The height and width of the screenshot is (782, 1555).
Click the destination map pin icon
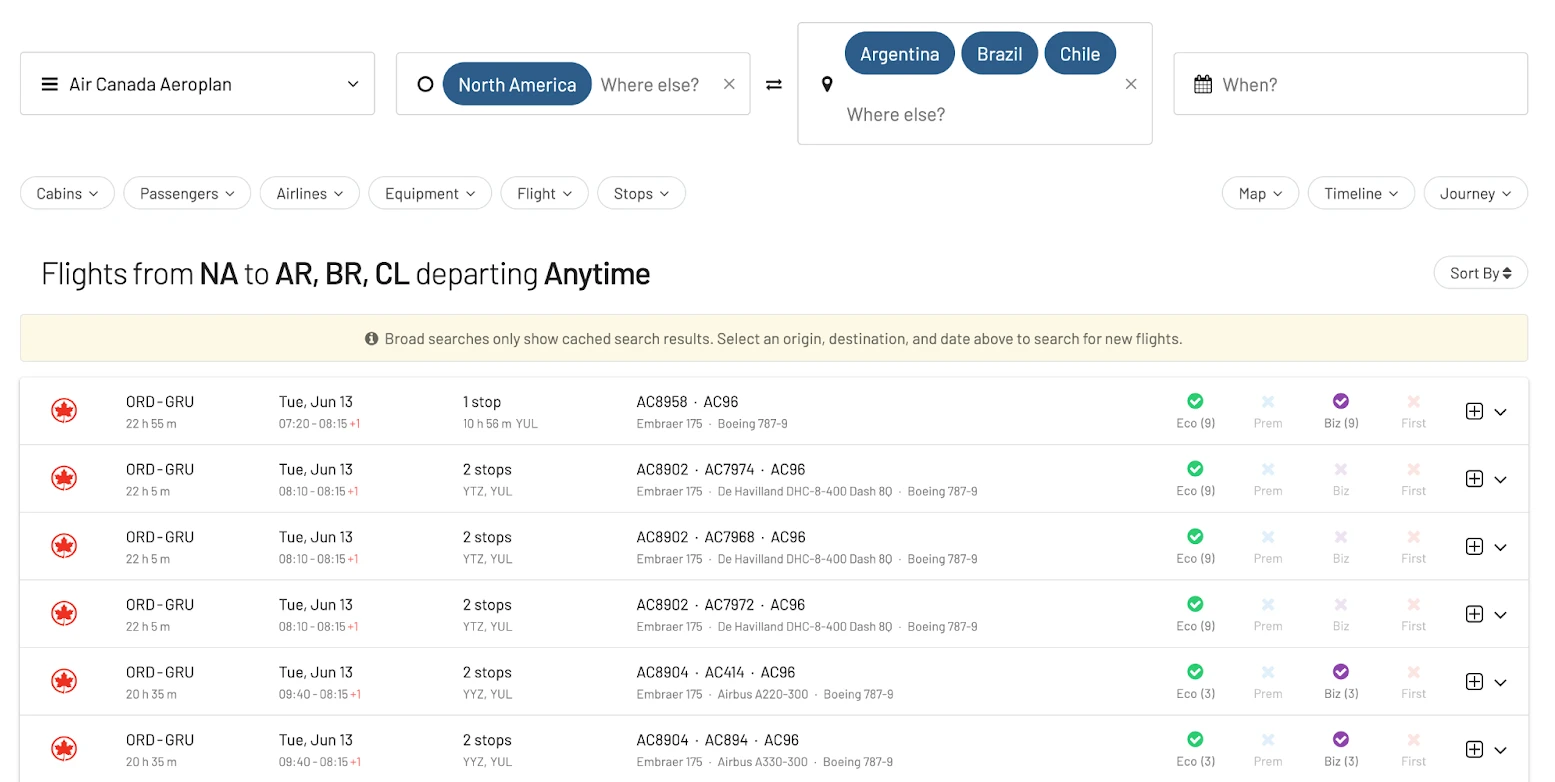[x=827, y=84]
